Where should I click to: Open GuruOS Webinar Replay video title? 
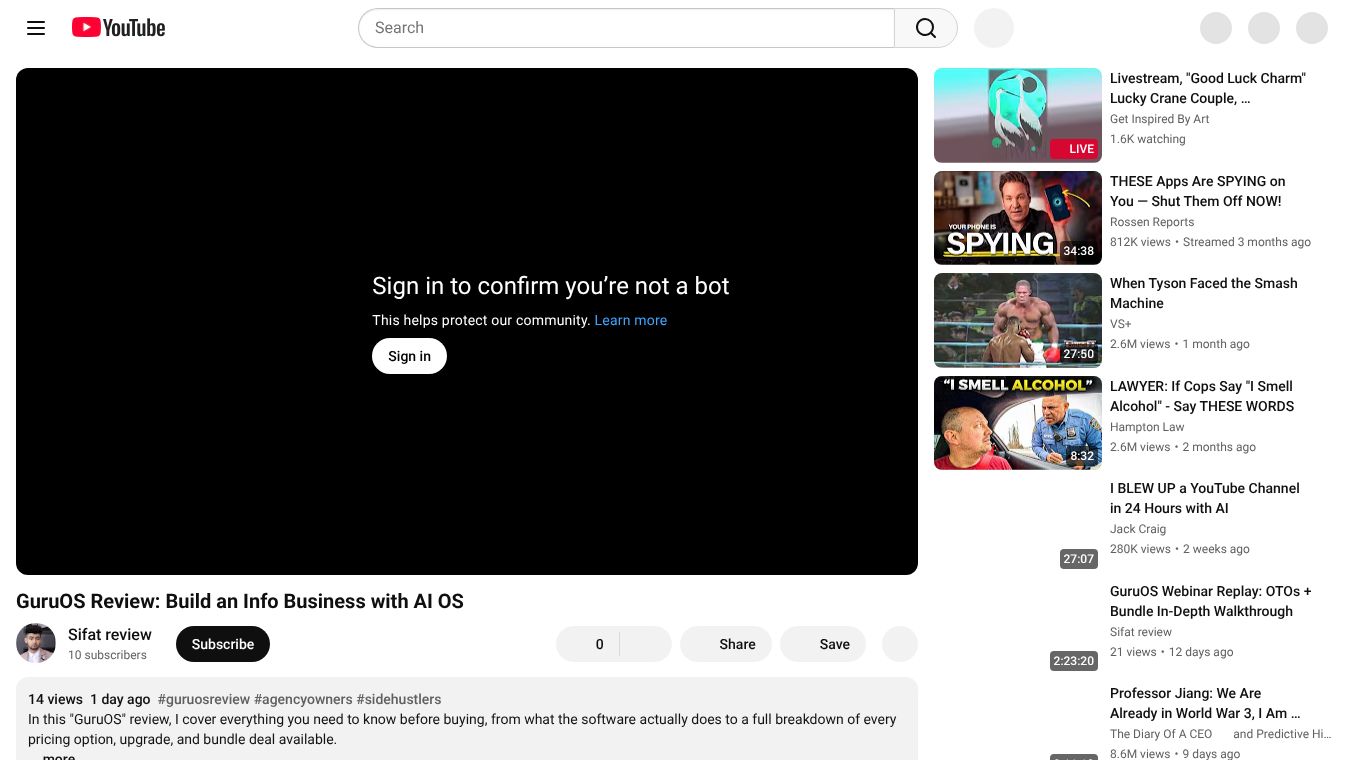point(1210,601)
